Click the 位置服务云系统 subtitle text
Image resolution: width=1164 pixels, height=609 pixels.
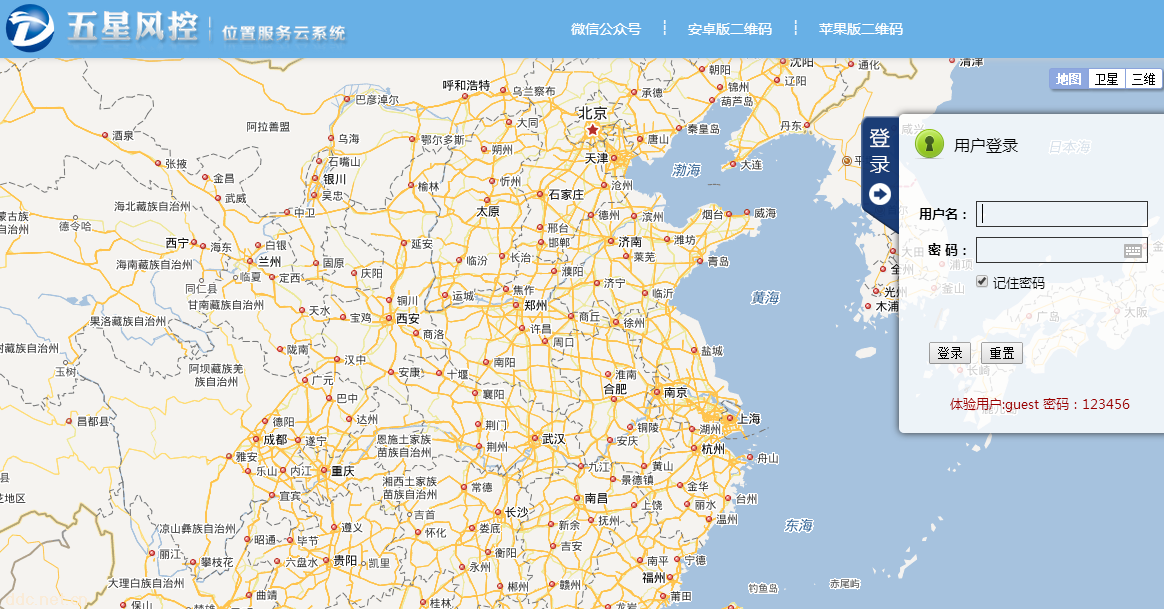284,33
